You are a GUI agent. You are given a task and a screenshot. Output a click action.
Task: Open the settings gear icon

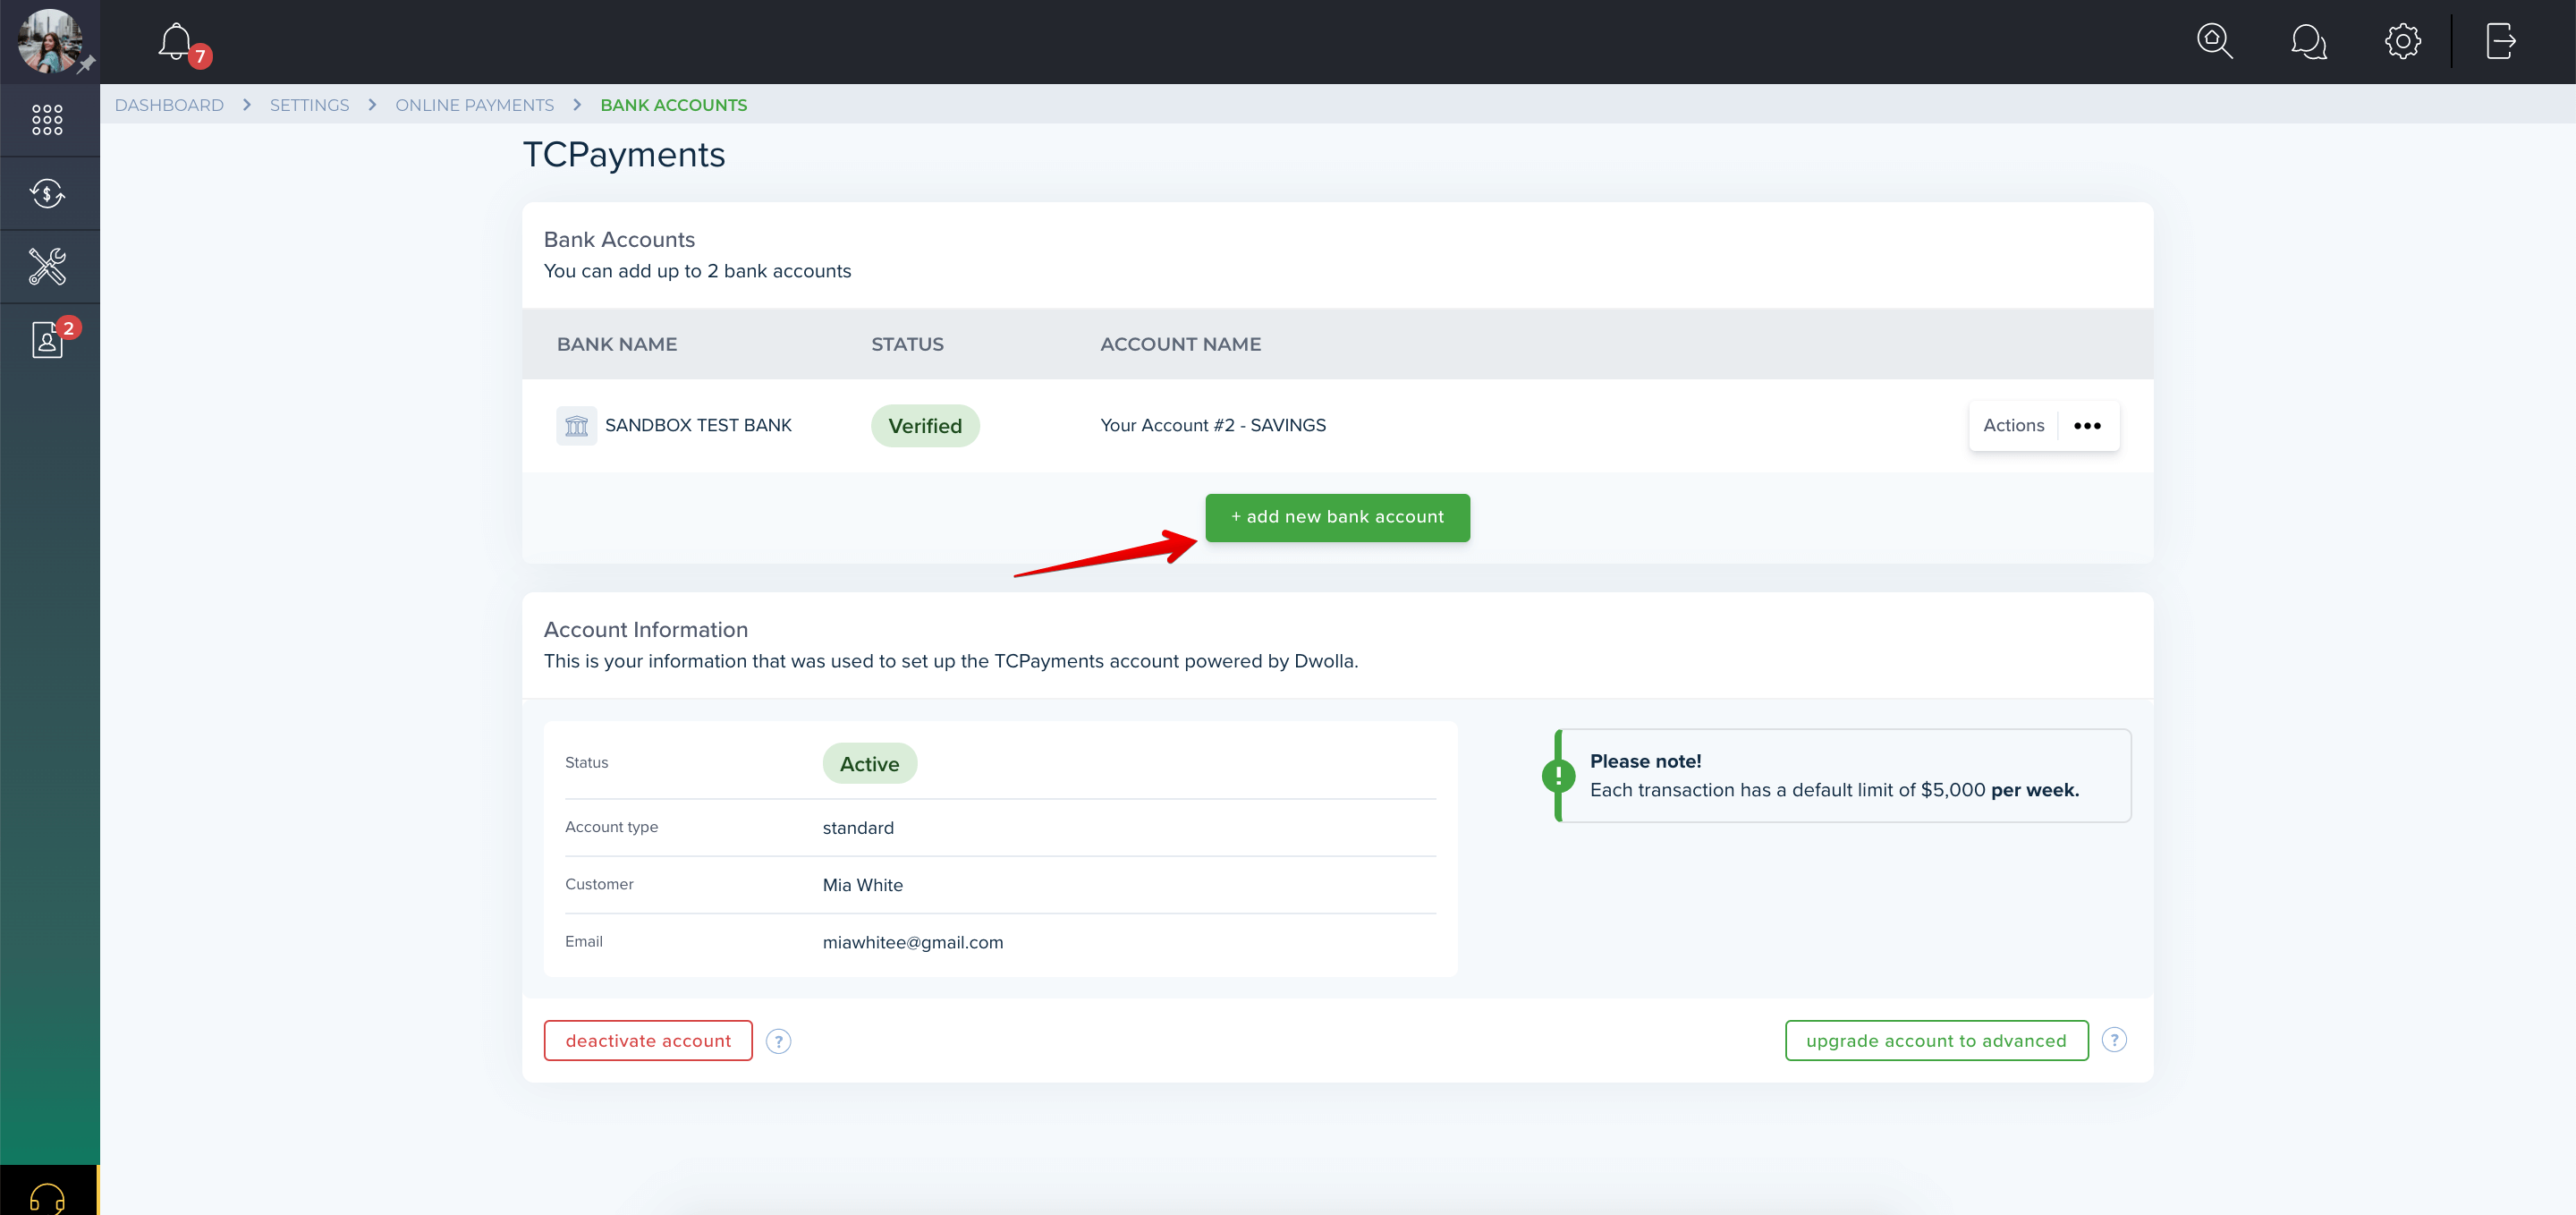tap(2402, 41)
